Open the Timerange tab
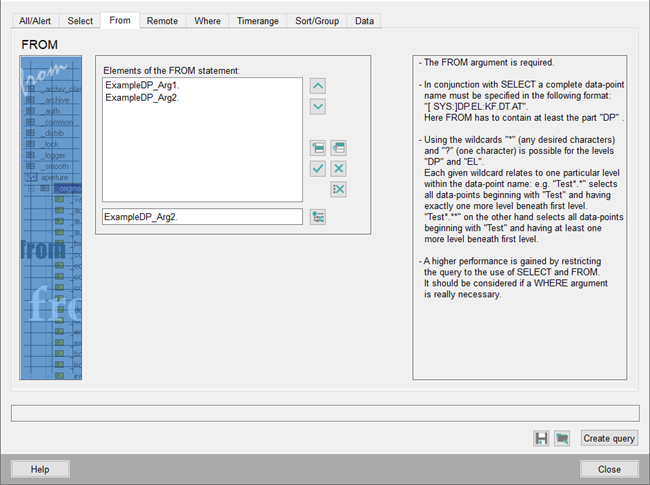Image resolution: width=650 pixels, height=485 pixels. click(x=257, y=20)
